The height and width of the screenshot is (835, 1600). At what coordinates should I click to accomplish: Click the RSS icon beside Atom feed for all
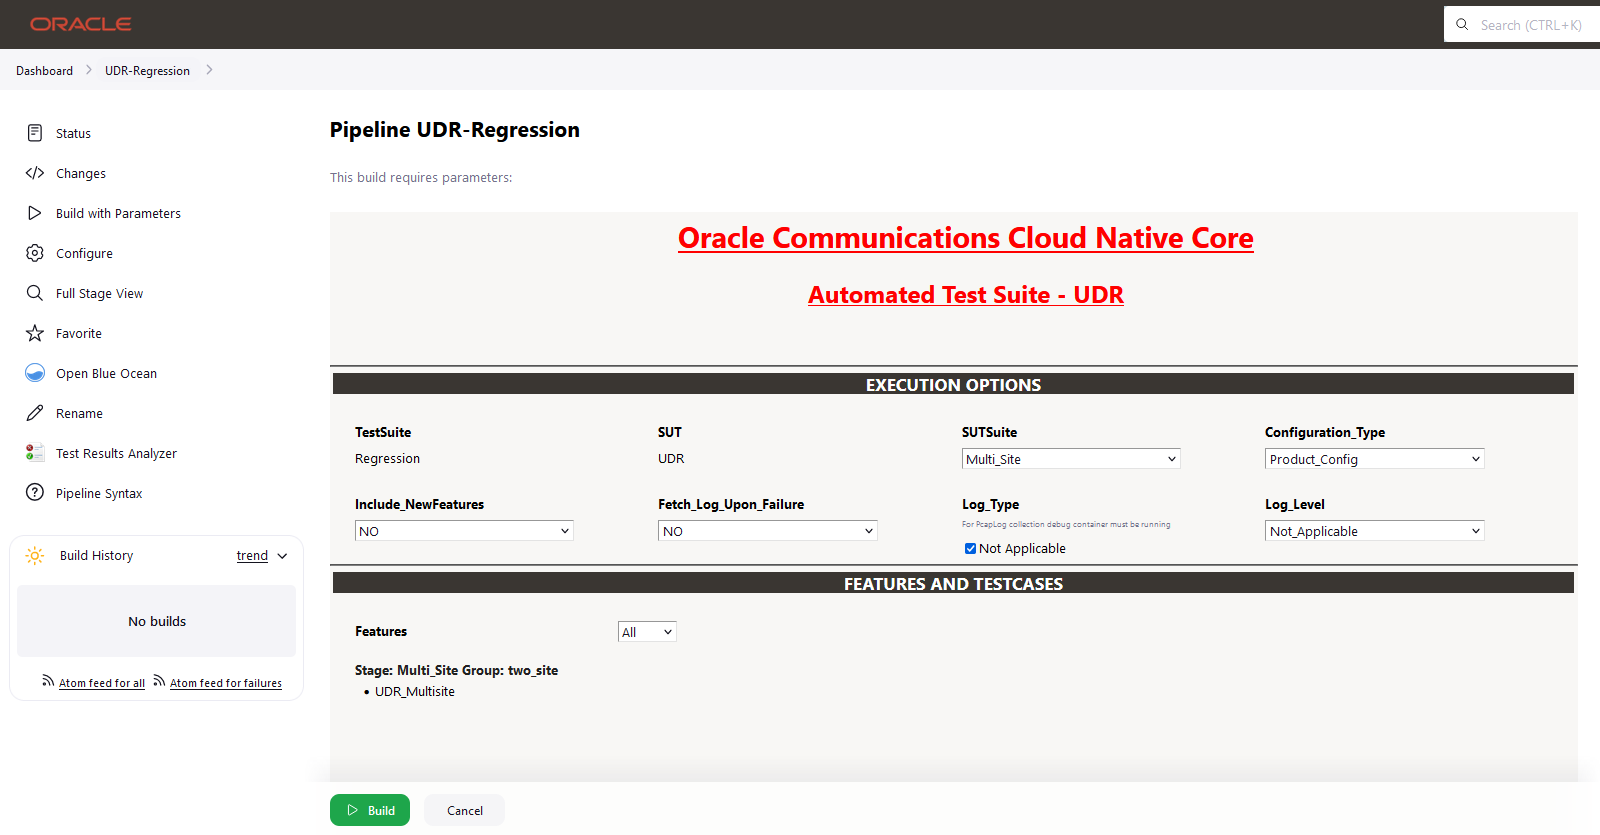[48, 681]
